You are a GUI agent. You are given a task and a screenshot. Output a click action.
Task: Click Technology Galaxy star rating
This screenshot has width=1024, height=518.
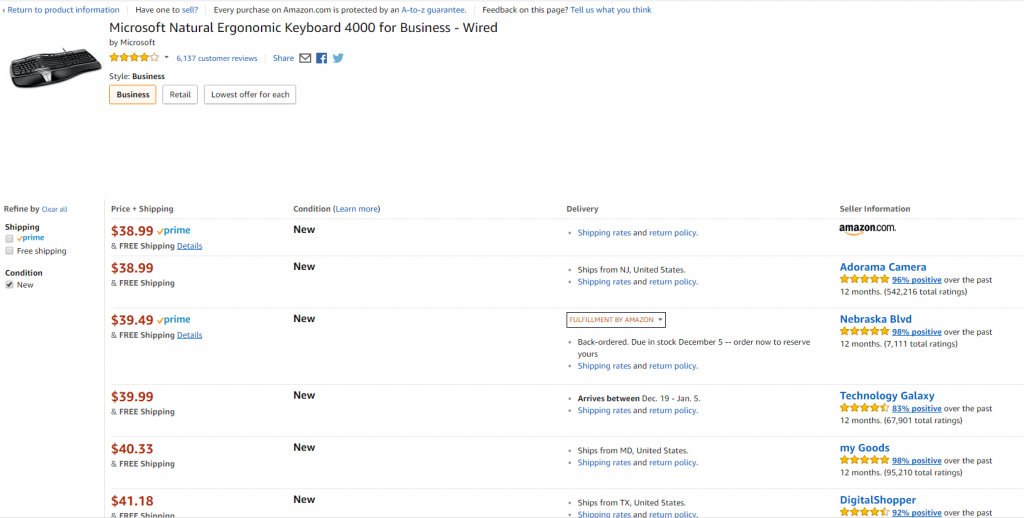click(x=864, y=408)
